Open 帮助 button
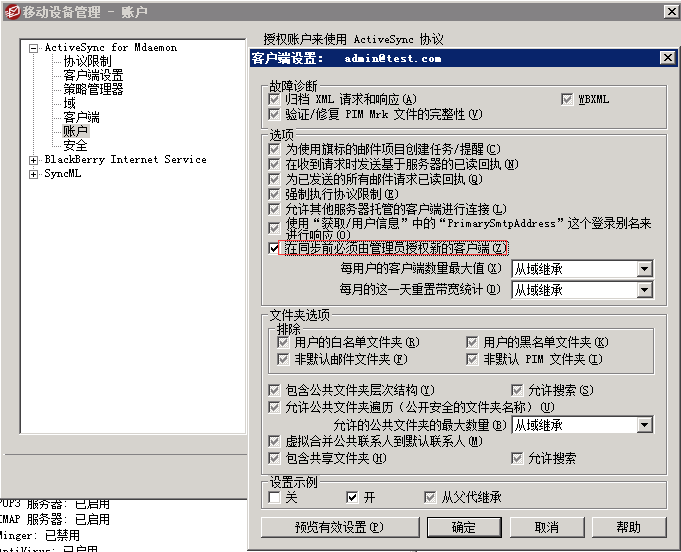681x552 pixels. click(x=629, y=527)
